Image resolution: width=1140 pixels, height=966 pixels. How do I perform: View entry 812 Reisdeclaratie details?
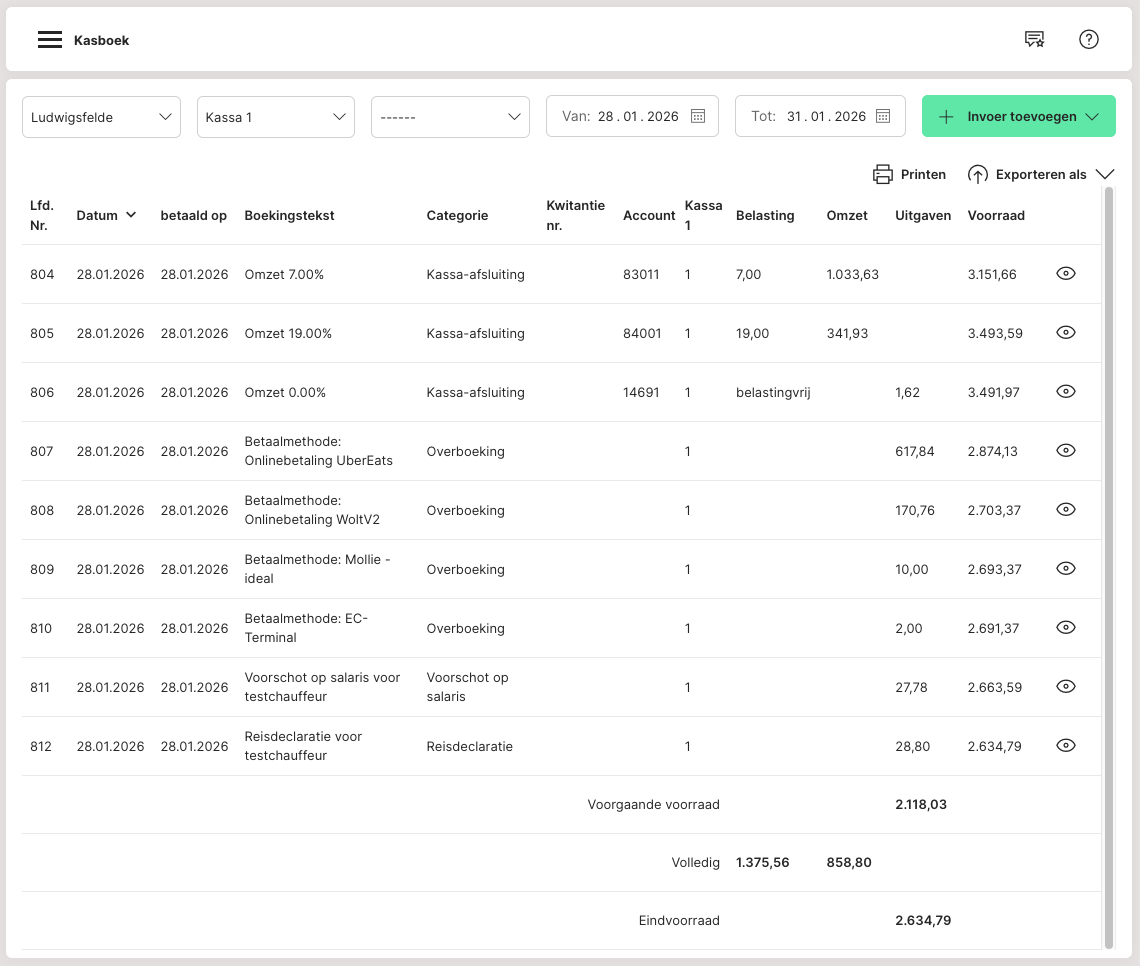click(x=1066, y=746)
